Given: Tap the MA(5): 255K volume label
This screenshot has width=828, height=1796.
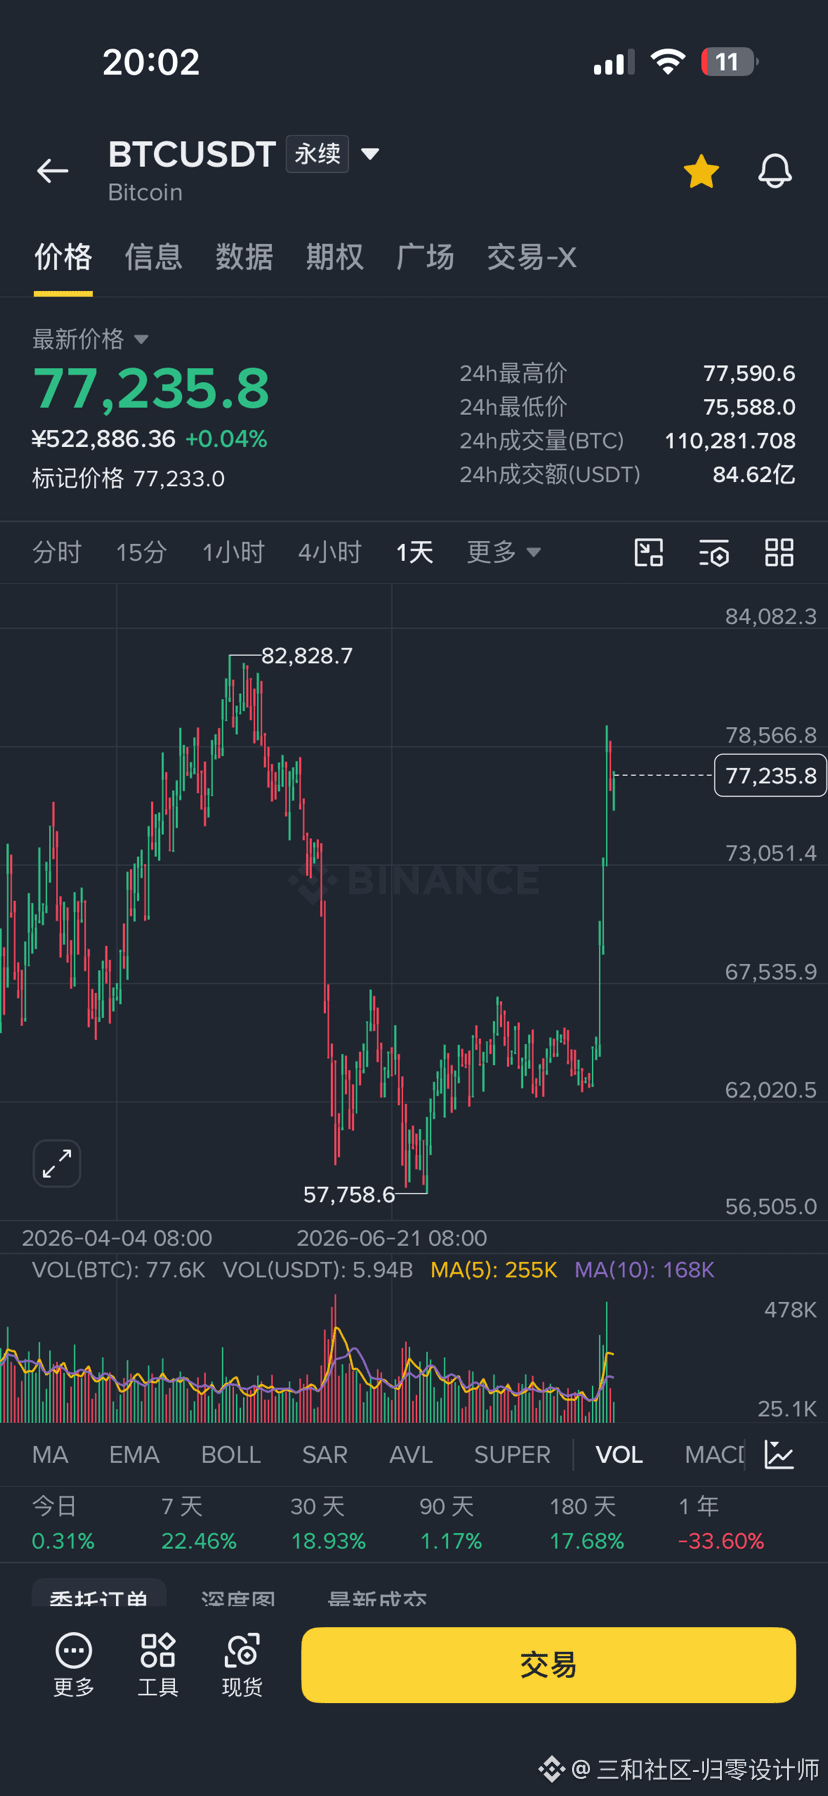Looking at the screenshot, I should (493, 1270).
